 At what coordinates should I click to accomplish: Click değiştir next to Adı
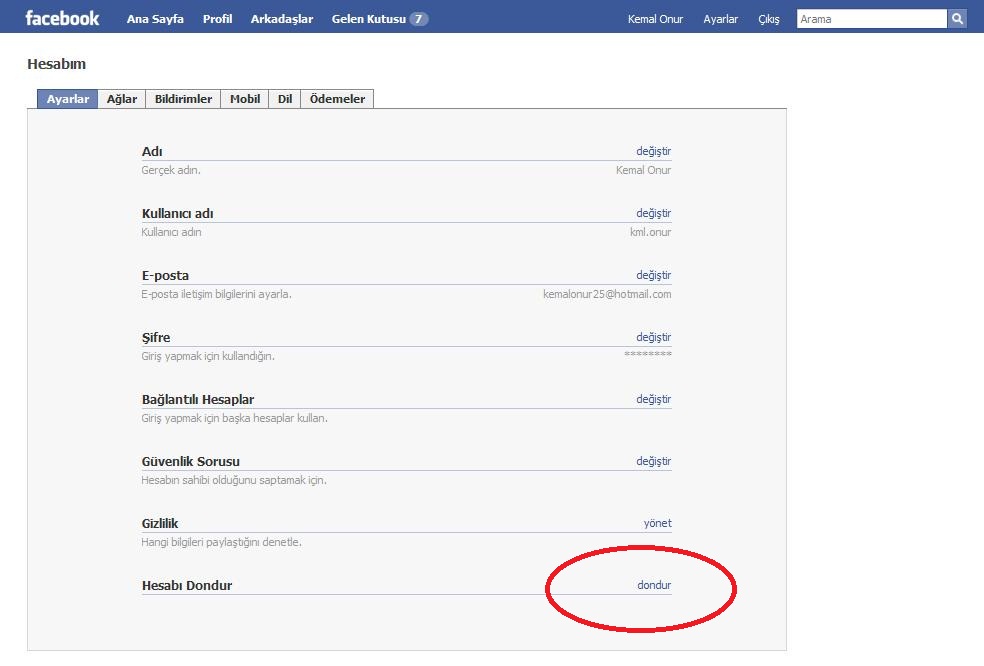pyautogui.click(x=653, y=151)
